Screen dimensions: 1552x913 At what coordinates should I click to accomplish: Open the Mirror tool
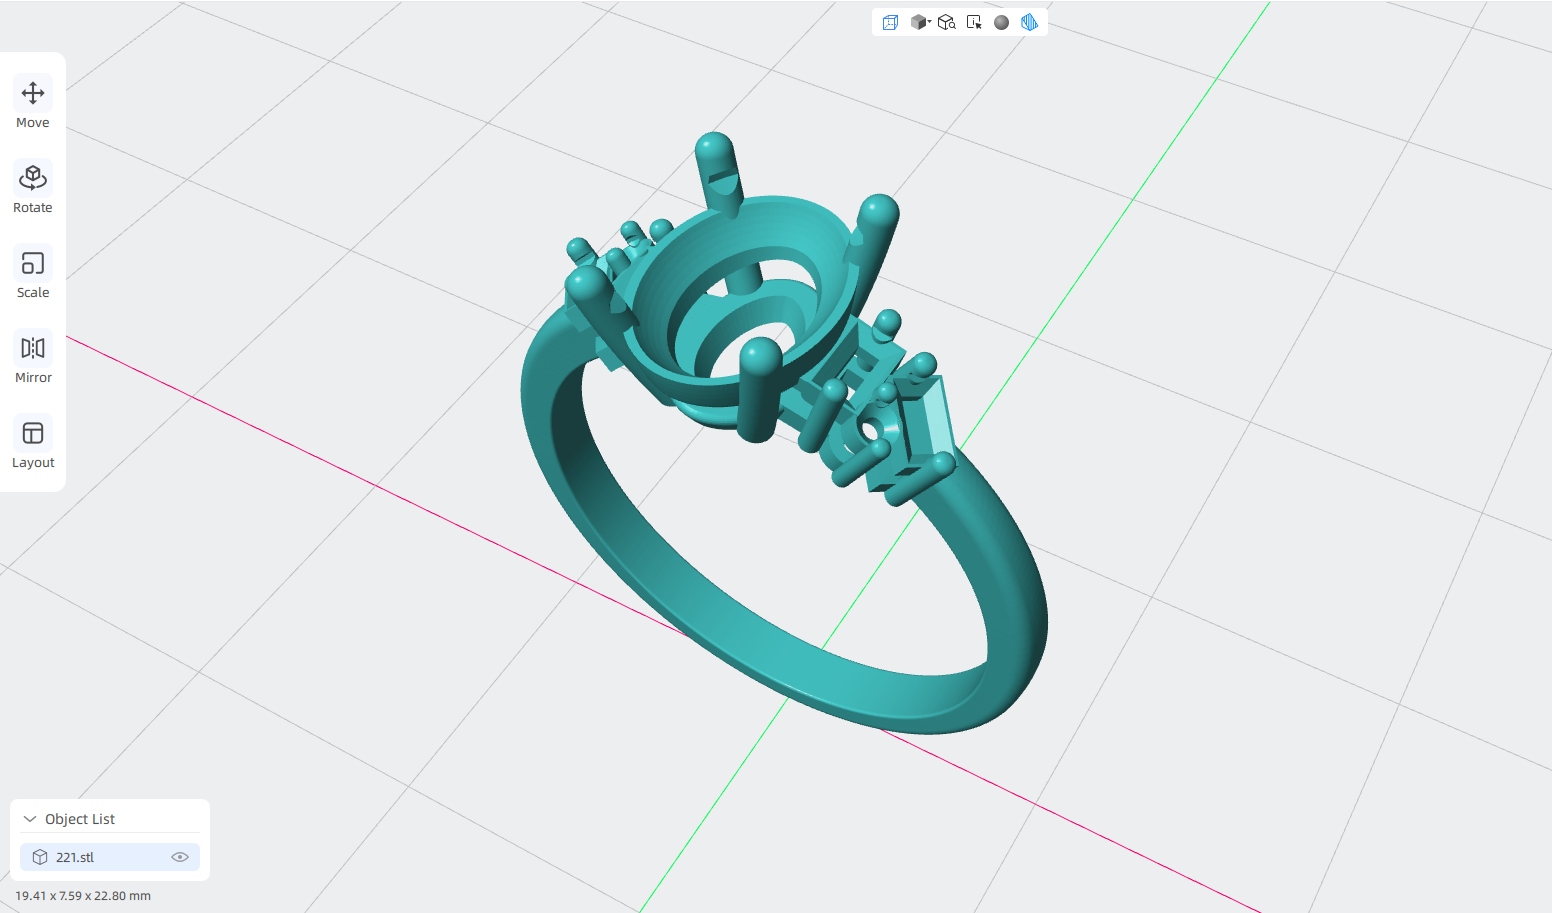(33, 359)
